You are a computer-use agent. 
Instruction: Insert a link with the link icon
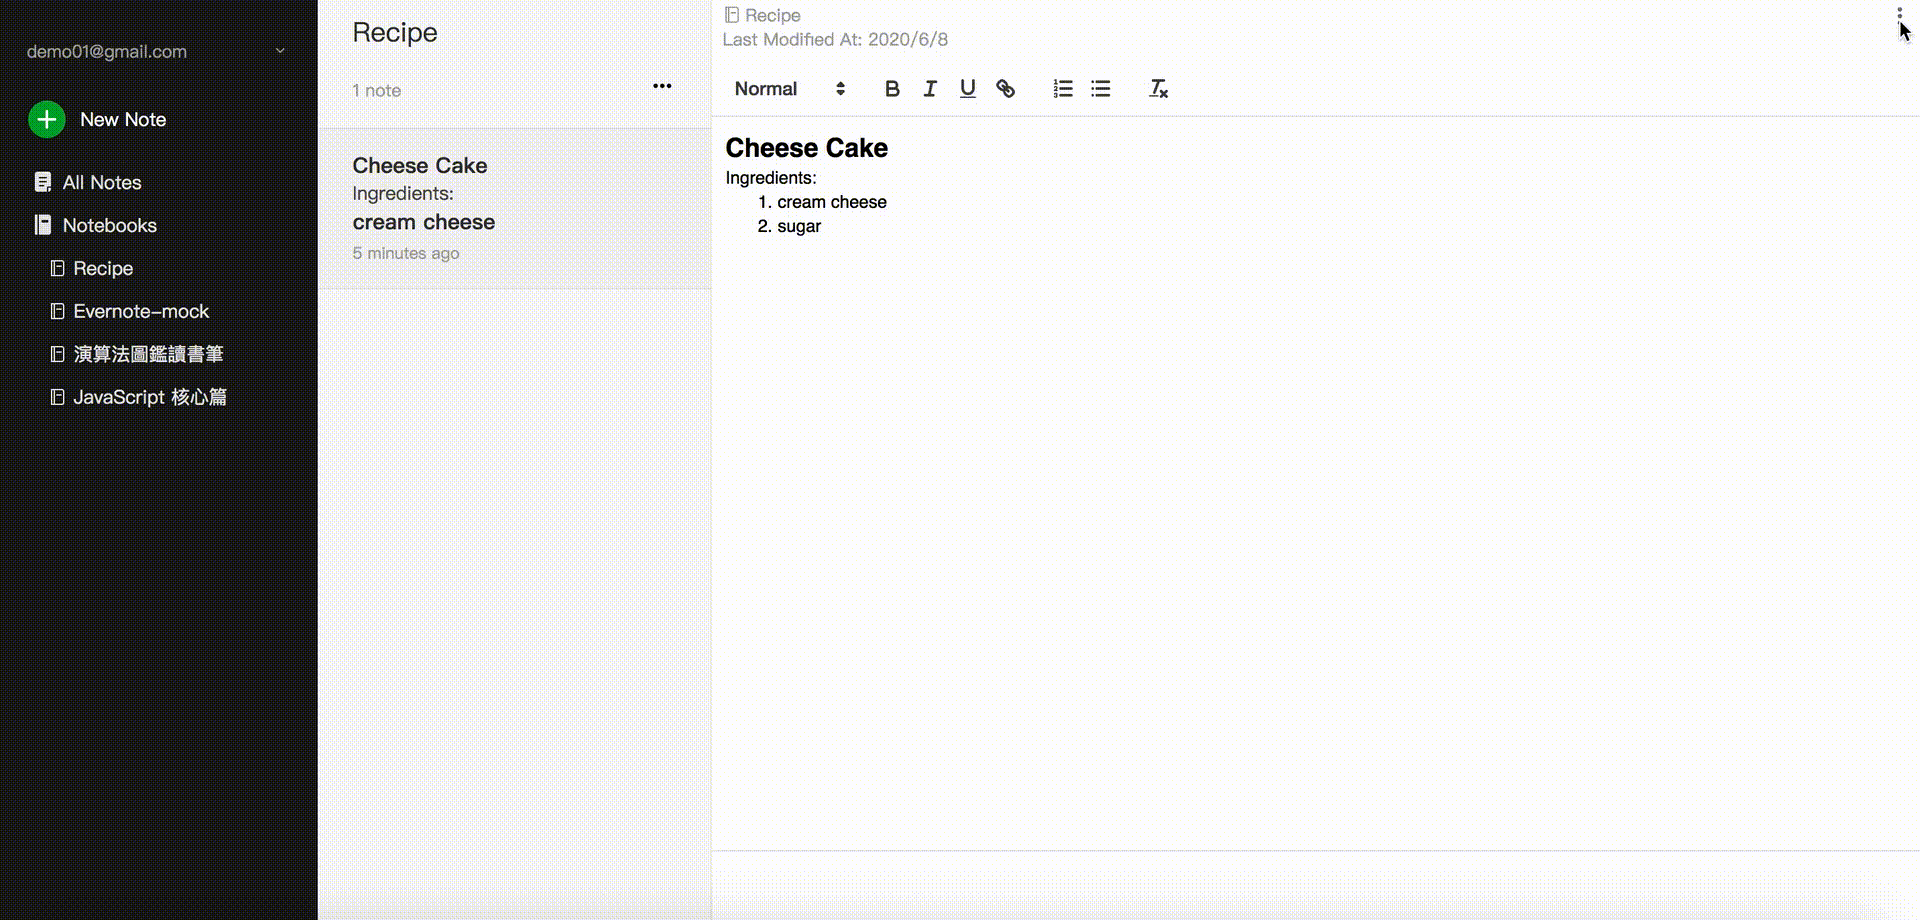pyautogui.click(x=1006, y=89)
